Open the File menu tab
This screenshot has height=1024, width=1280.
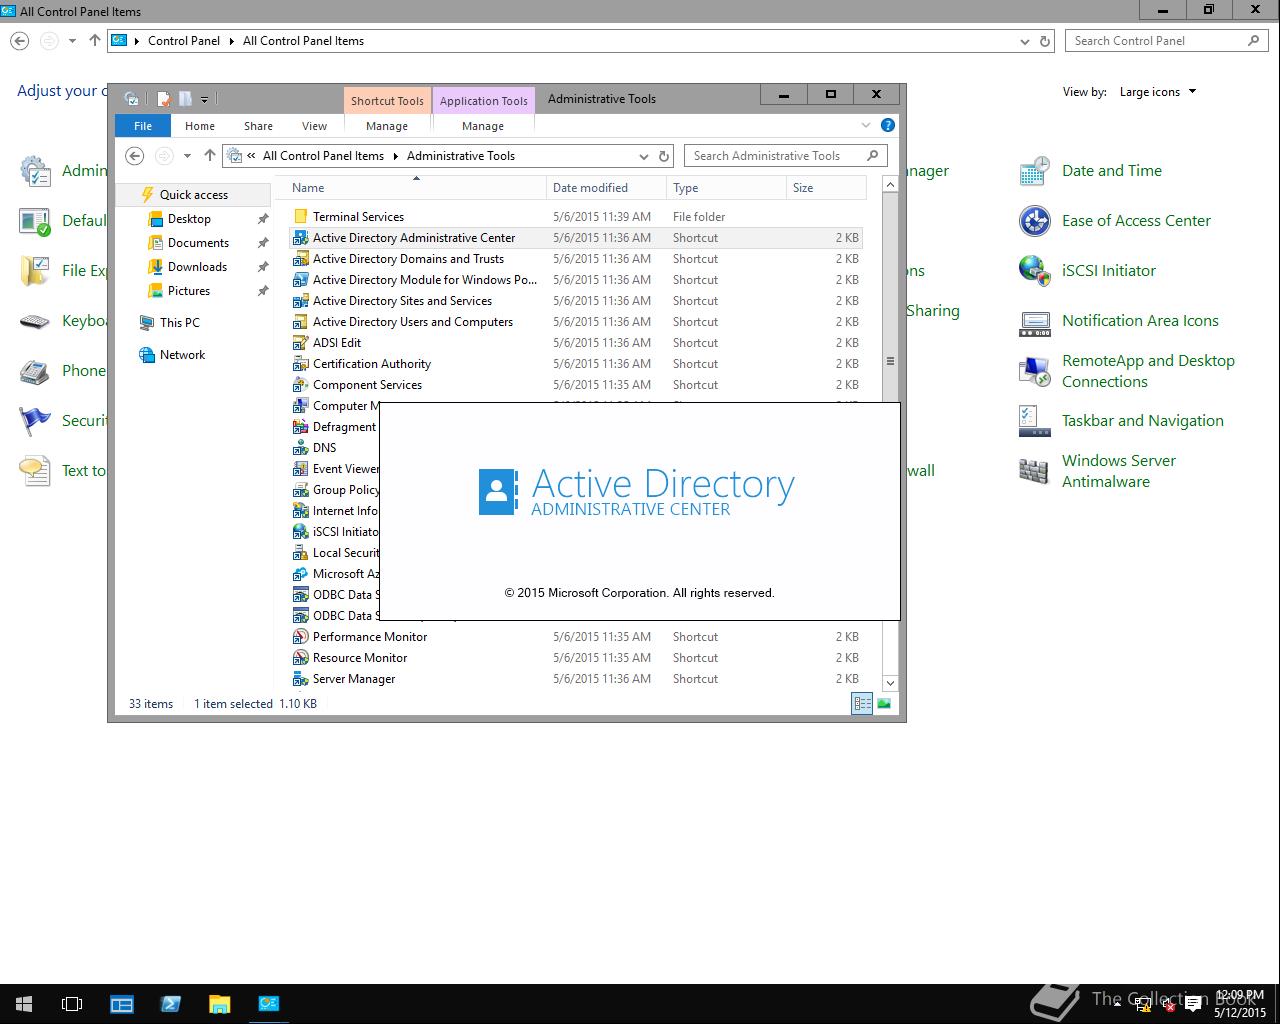[143, 126]
